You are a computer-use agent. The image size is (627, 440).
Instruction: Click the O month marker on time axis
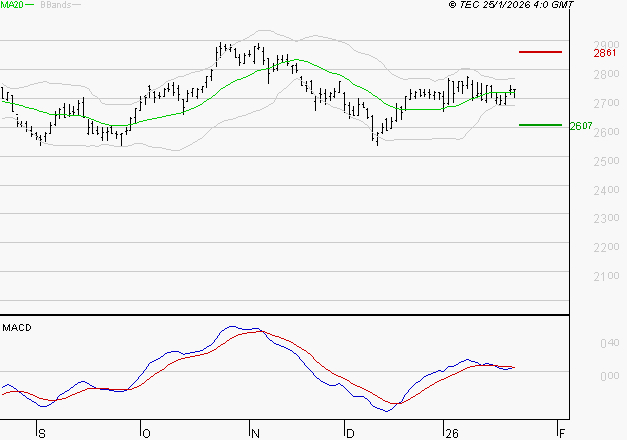[x=146, y=434]
